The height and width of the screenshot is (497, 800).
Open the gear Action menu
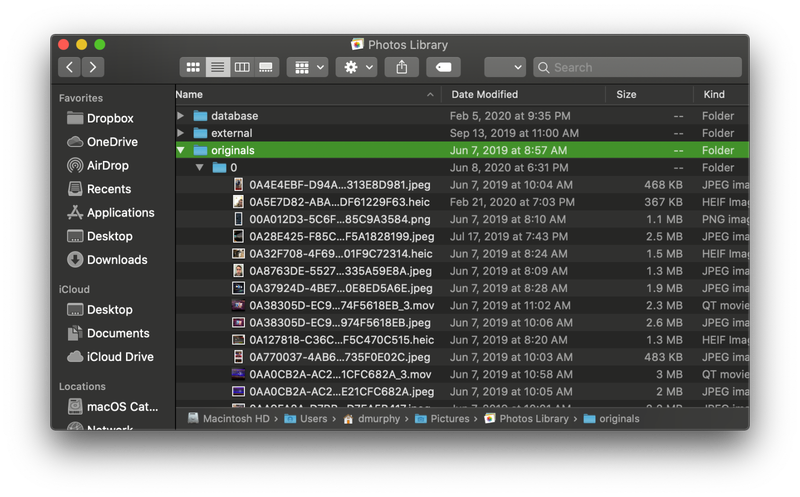coord(355,67)
